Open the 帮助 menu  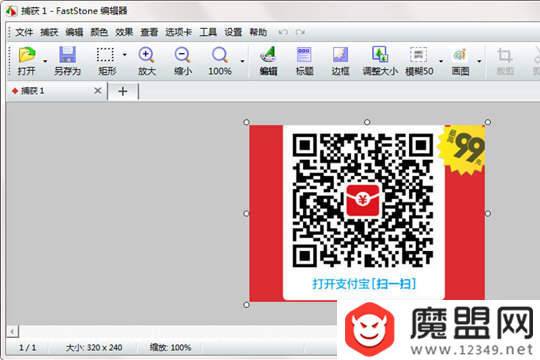[x=258, y=32]
